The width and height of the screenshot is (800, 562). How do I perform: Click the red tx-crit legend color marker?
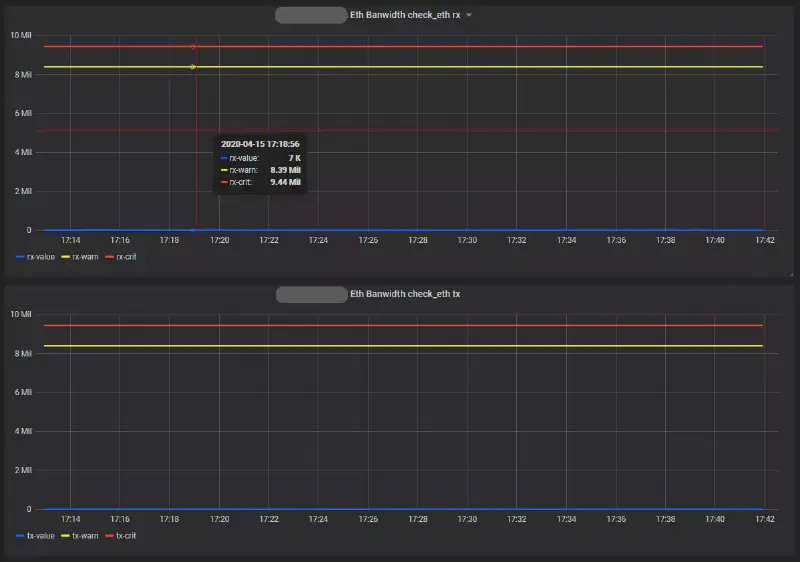108,536
